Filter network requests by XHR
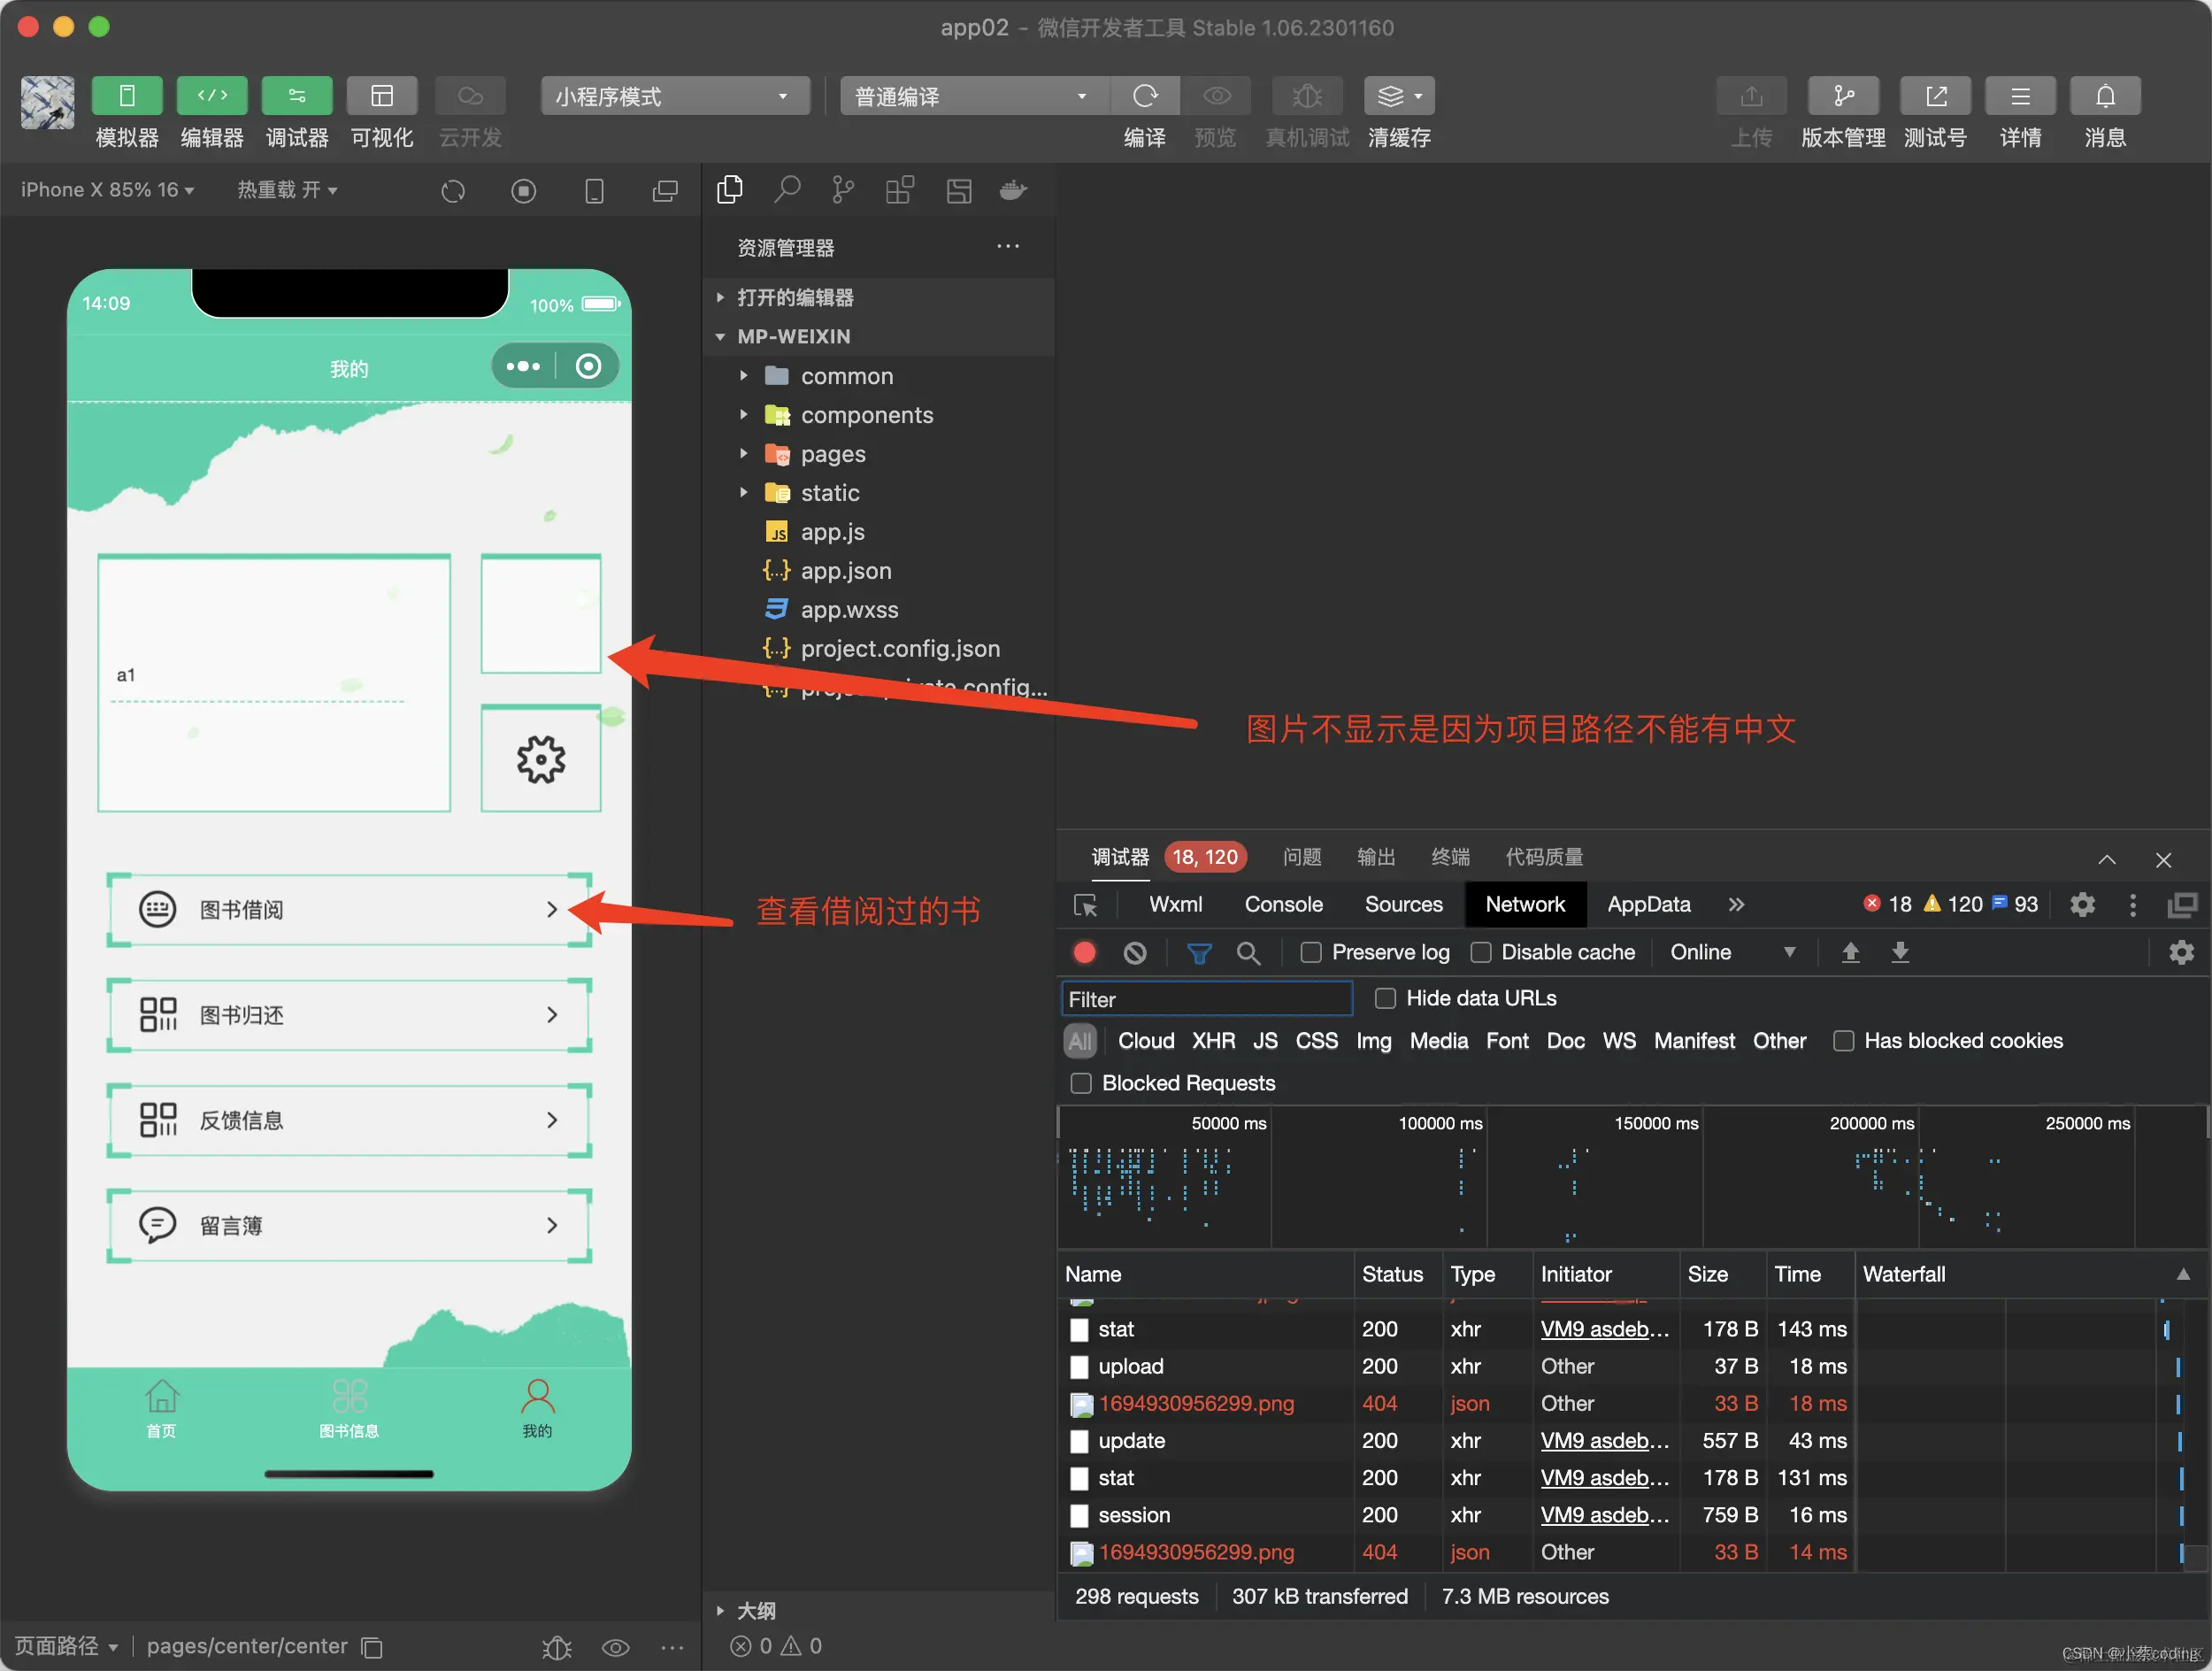The height and width of the screenshot is (1671, 2212). (1212, 1041)
